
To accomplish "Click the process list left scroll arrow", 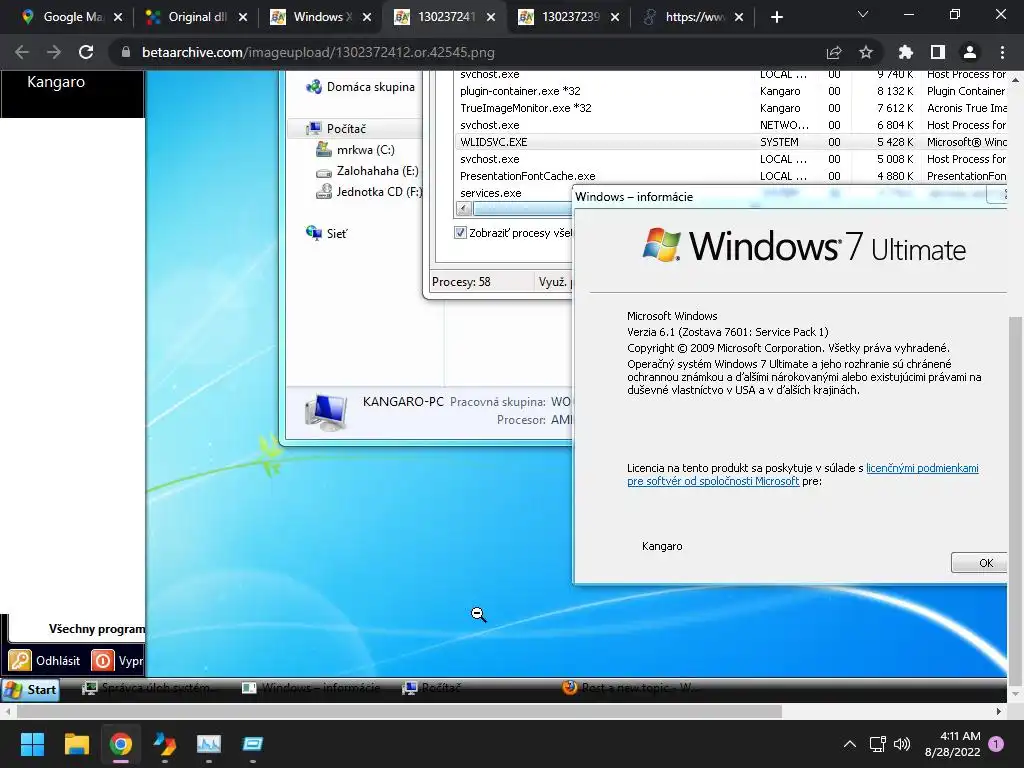I will (464, 209).
